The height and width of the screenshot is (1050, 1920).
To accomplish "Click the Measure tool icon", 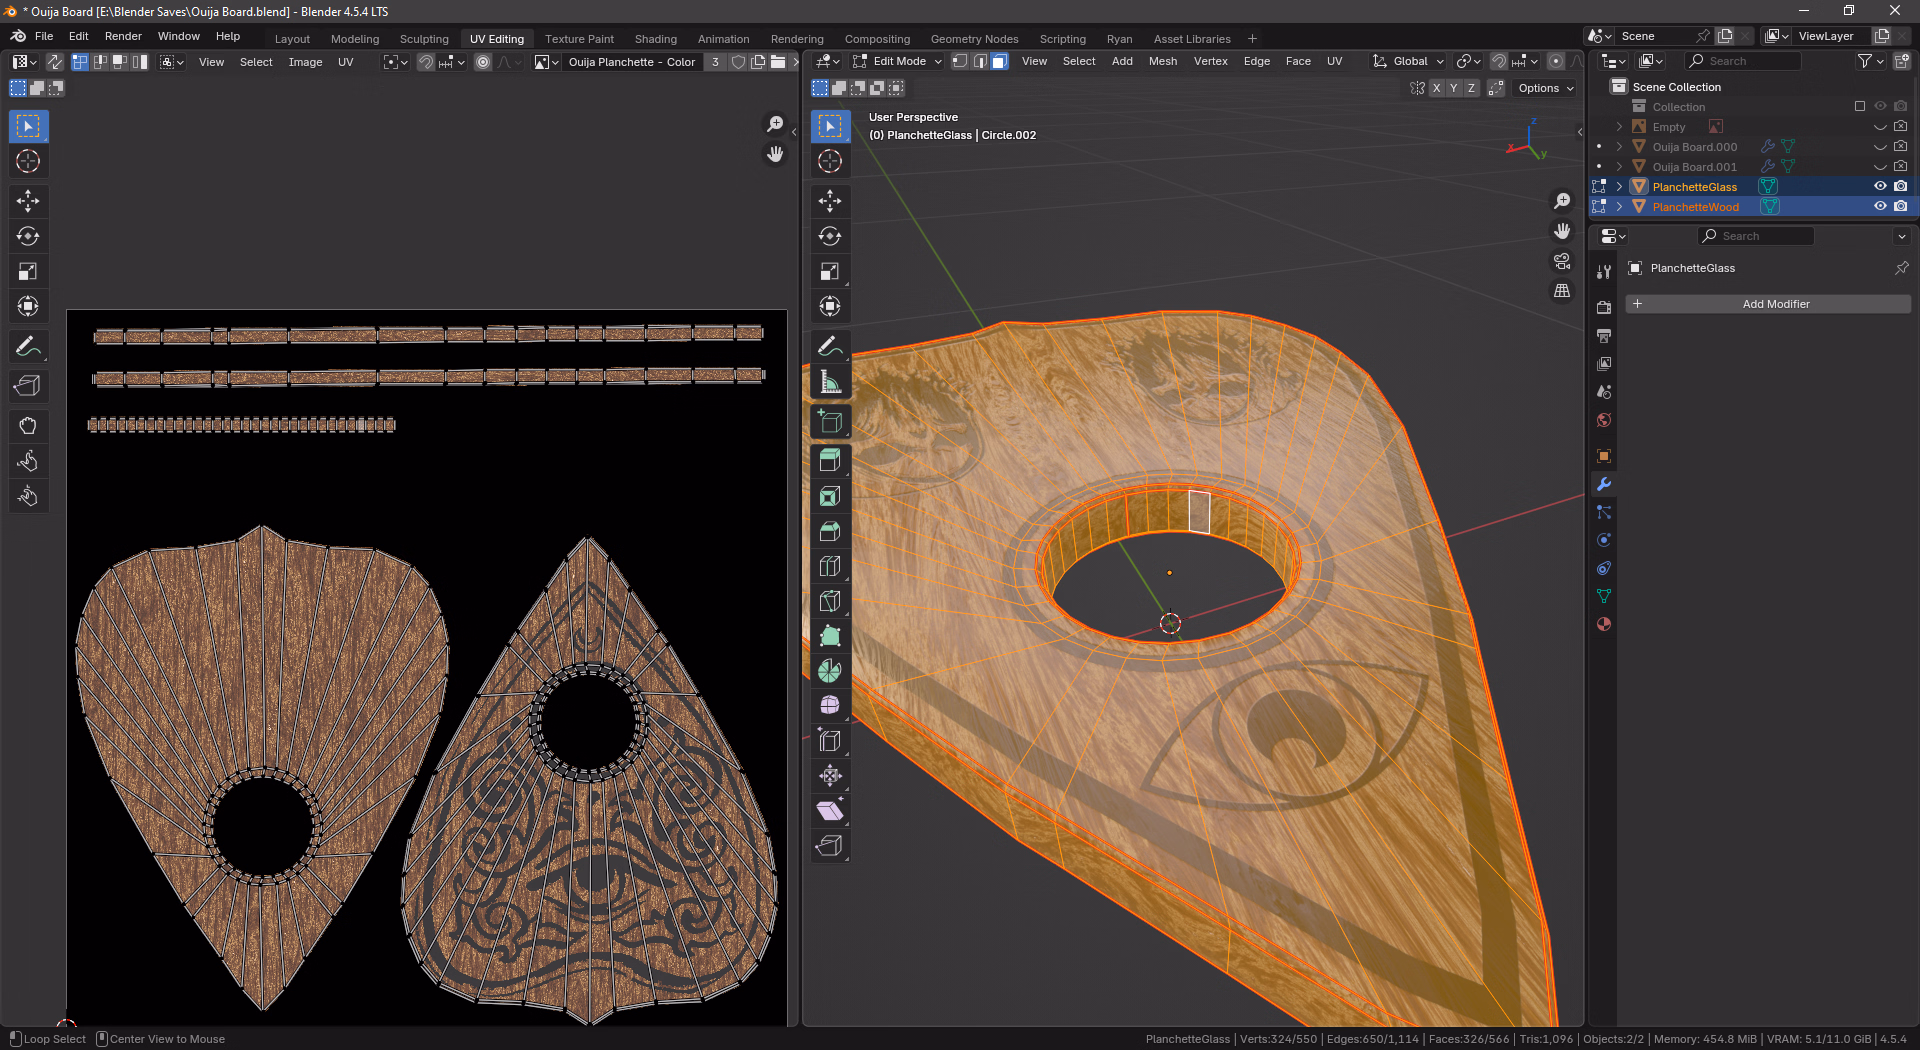I will point(829,381).
